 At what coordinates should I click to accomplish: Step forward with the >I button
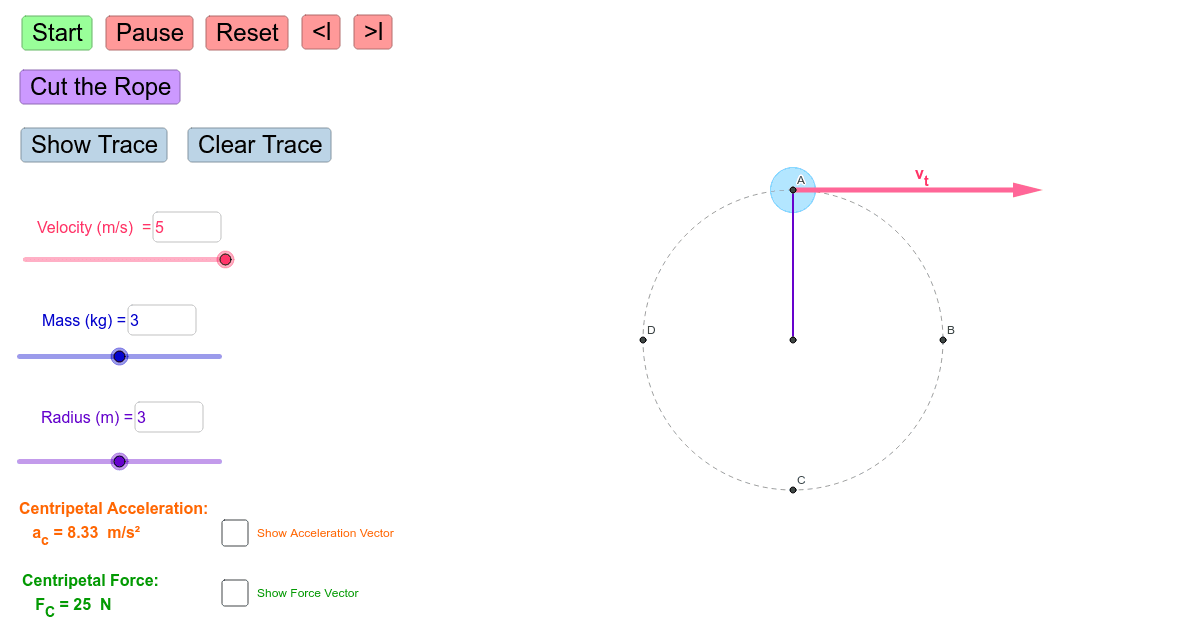[373, 32]
